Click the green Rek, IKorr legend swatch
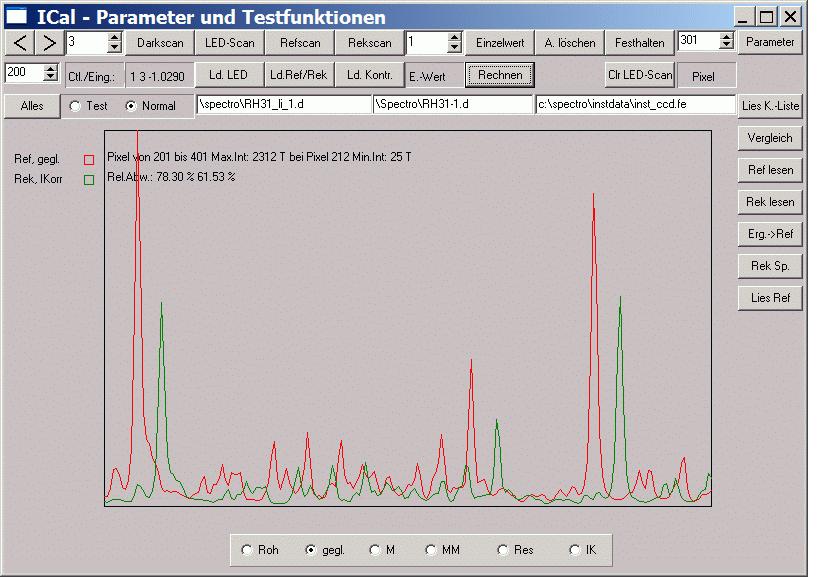The width and height of the screenshot is (840, 577). click(x=90, y=180)
